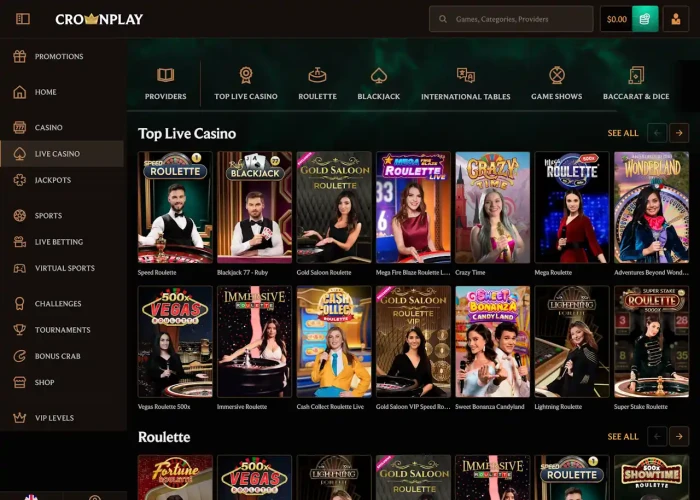Screen dimensions: 700x500
Task: Open the deposit wallet icon
Action: pos(645,19)
